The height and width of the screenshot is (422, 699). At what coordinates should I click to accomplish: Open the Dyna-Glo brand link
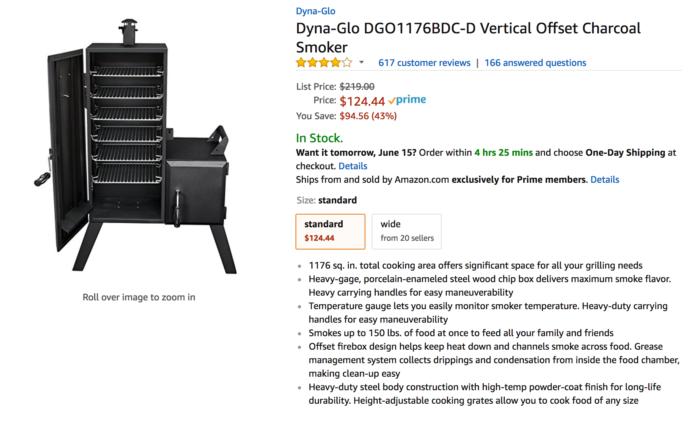coord(315,11)
